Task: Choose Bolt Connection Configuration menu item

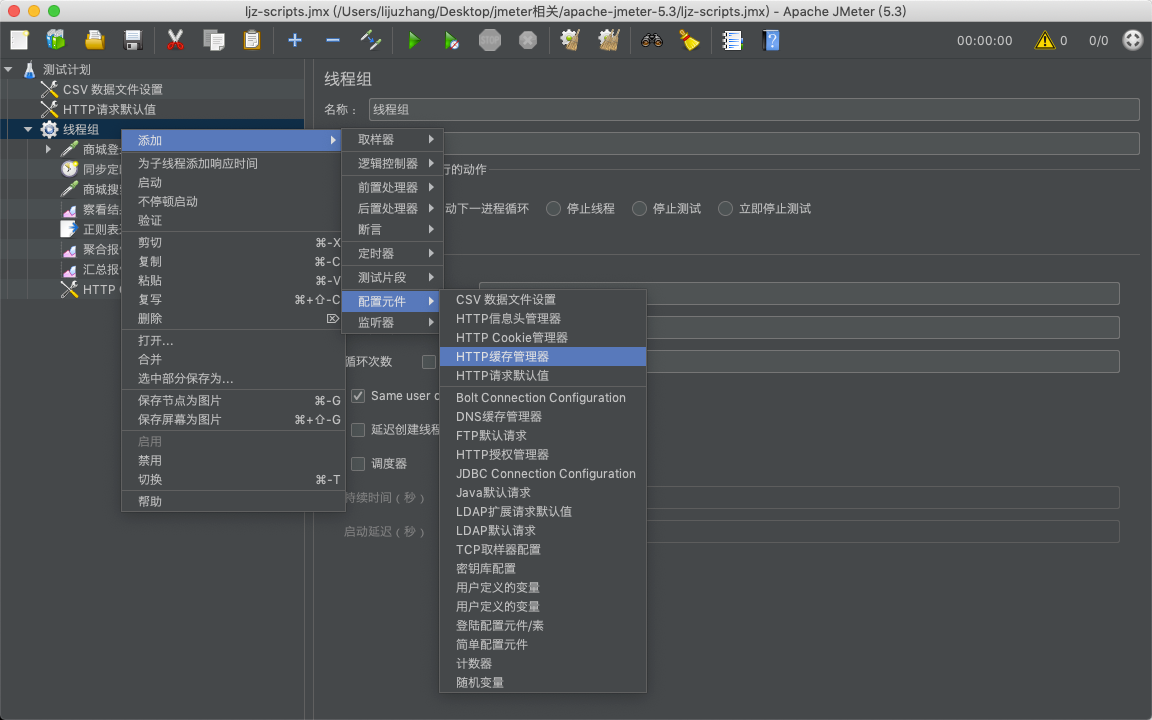Action: (x=543, y=397)
